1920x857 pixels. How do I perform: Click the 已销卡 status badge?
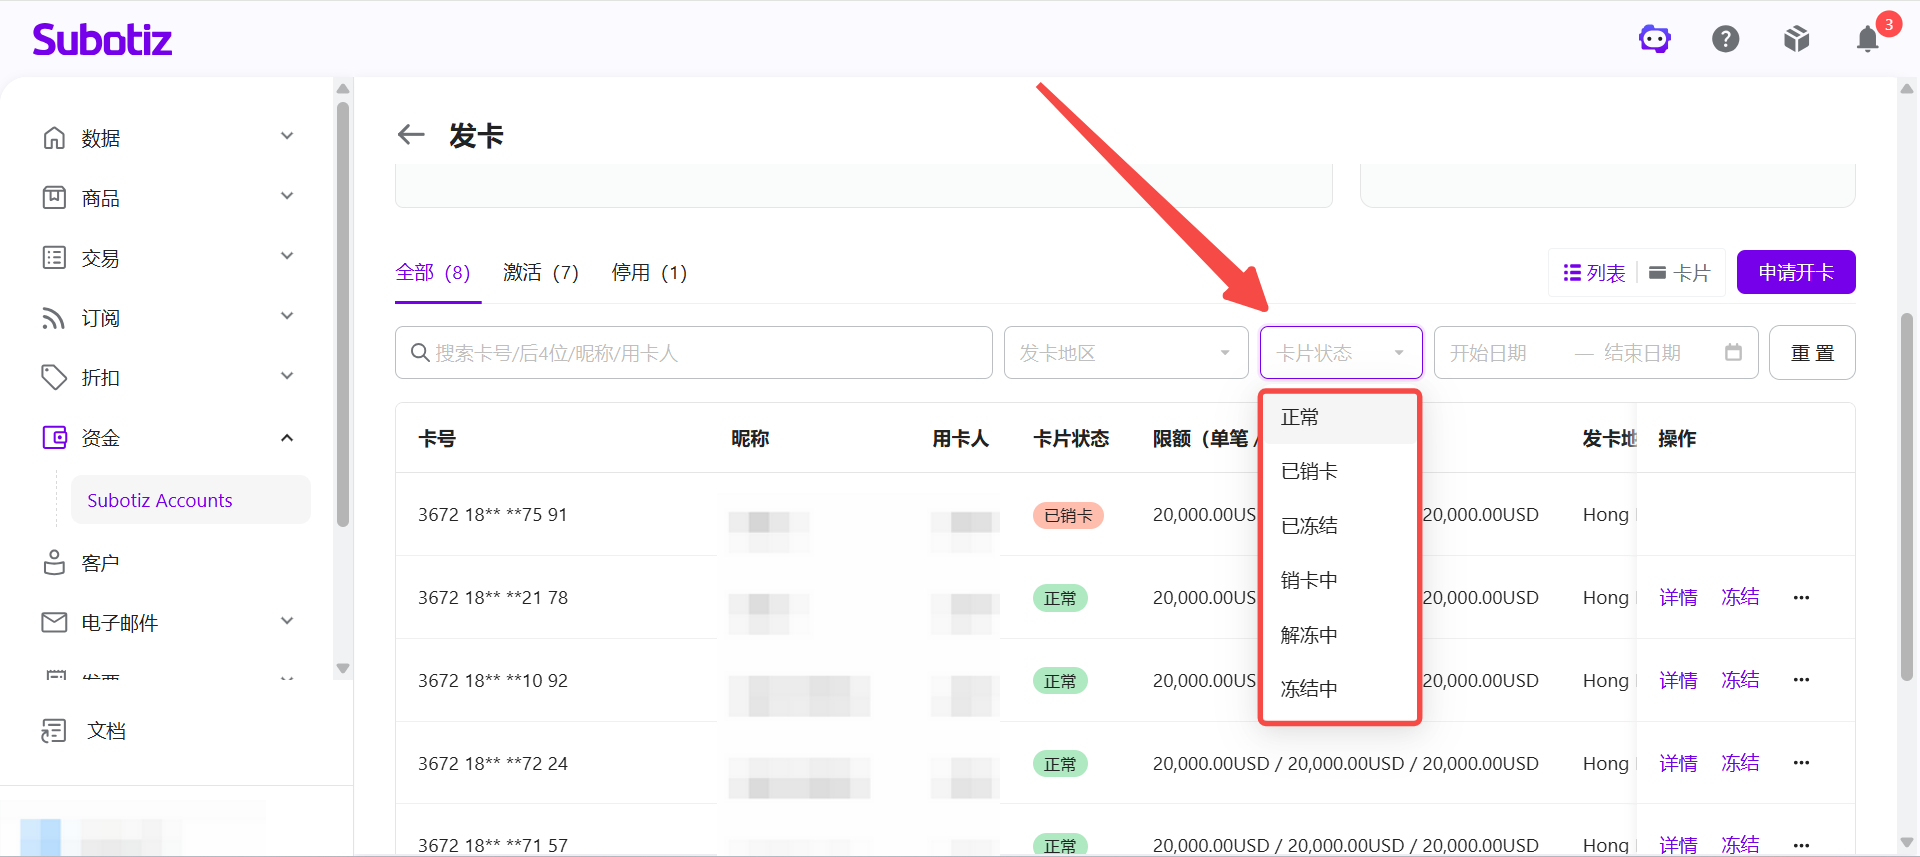tap(1068, 515)
